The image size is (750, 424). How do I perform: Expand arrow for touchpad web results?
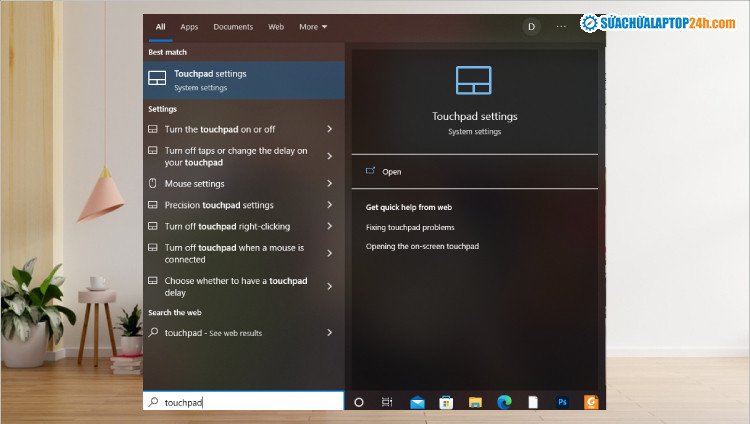point(330,332)
